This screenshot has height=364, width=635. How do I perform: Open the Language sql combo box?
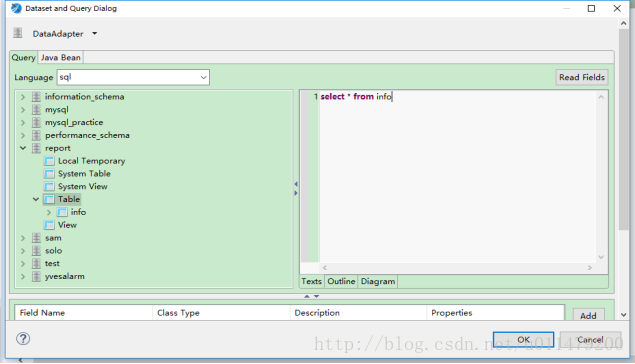[x=133, y=77]
